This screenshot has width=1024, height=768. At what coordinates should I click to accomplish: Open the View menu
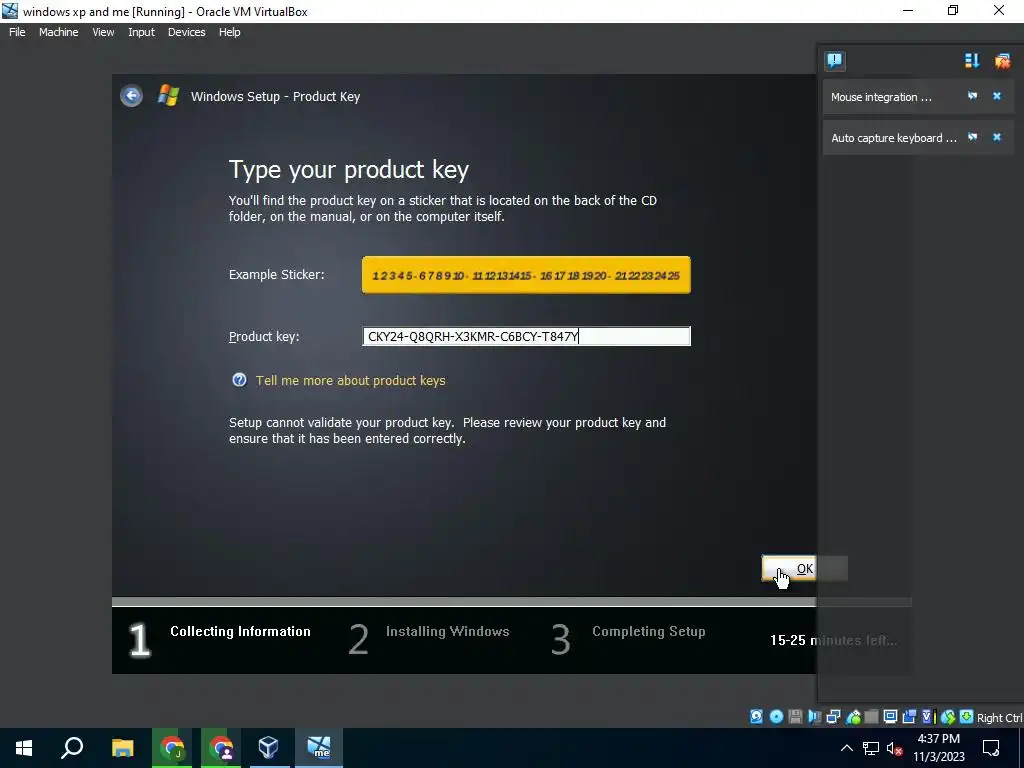[x=103, y=32]
